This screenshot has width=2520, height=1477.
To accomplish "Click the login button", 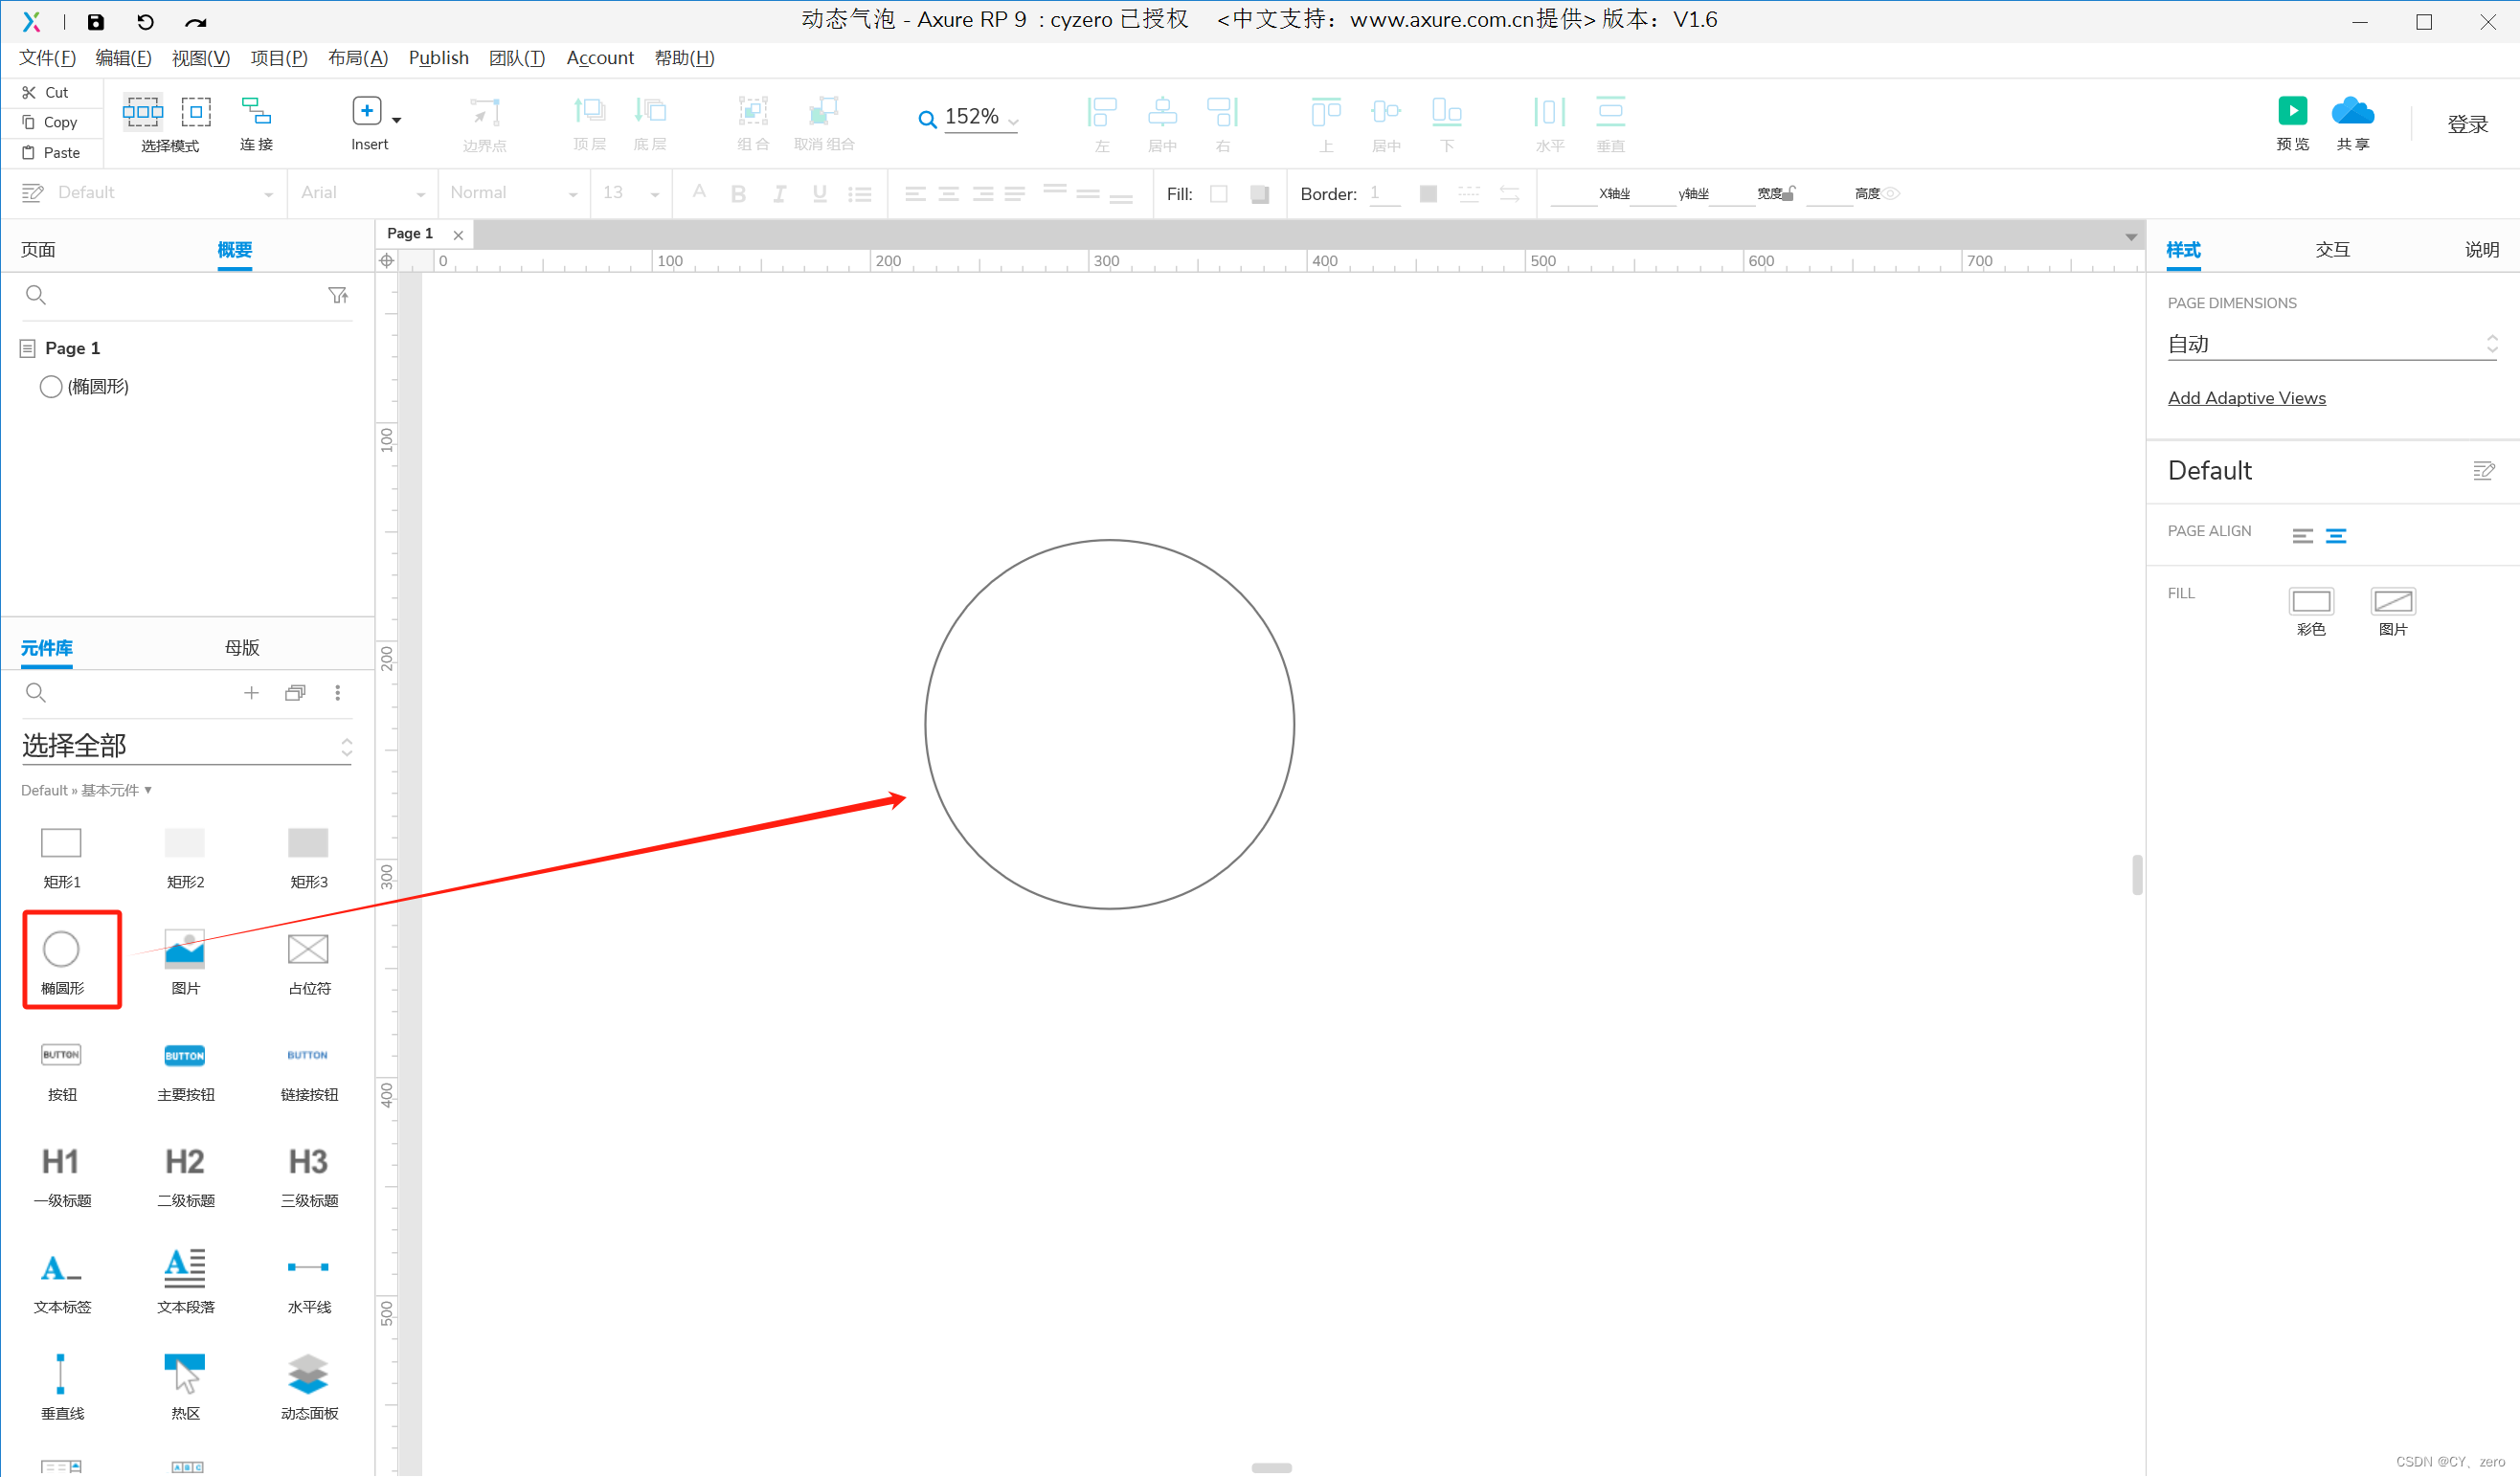I will pyautogui.click(x=2466, y=124).
